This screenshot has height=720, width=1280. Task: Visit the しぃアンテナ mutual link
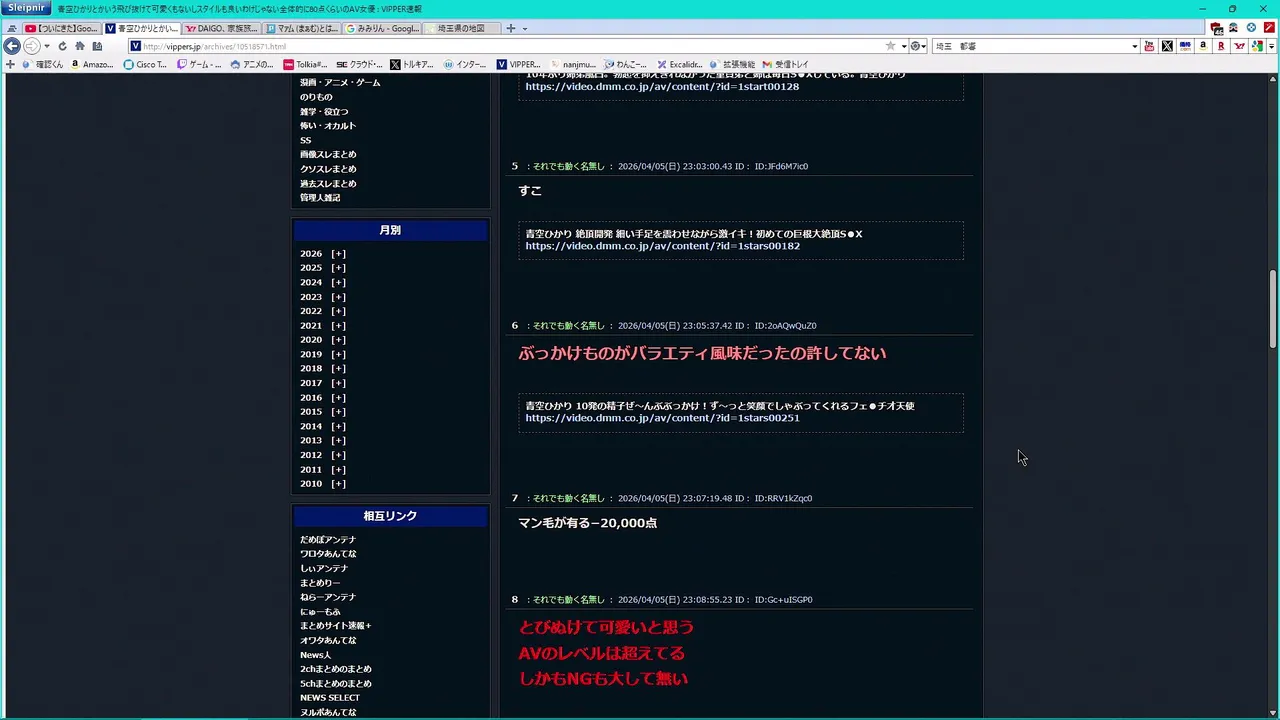(324, 568)
